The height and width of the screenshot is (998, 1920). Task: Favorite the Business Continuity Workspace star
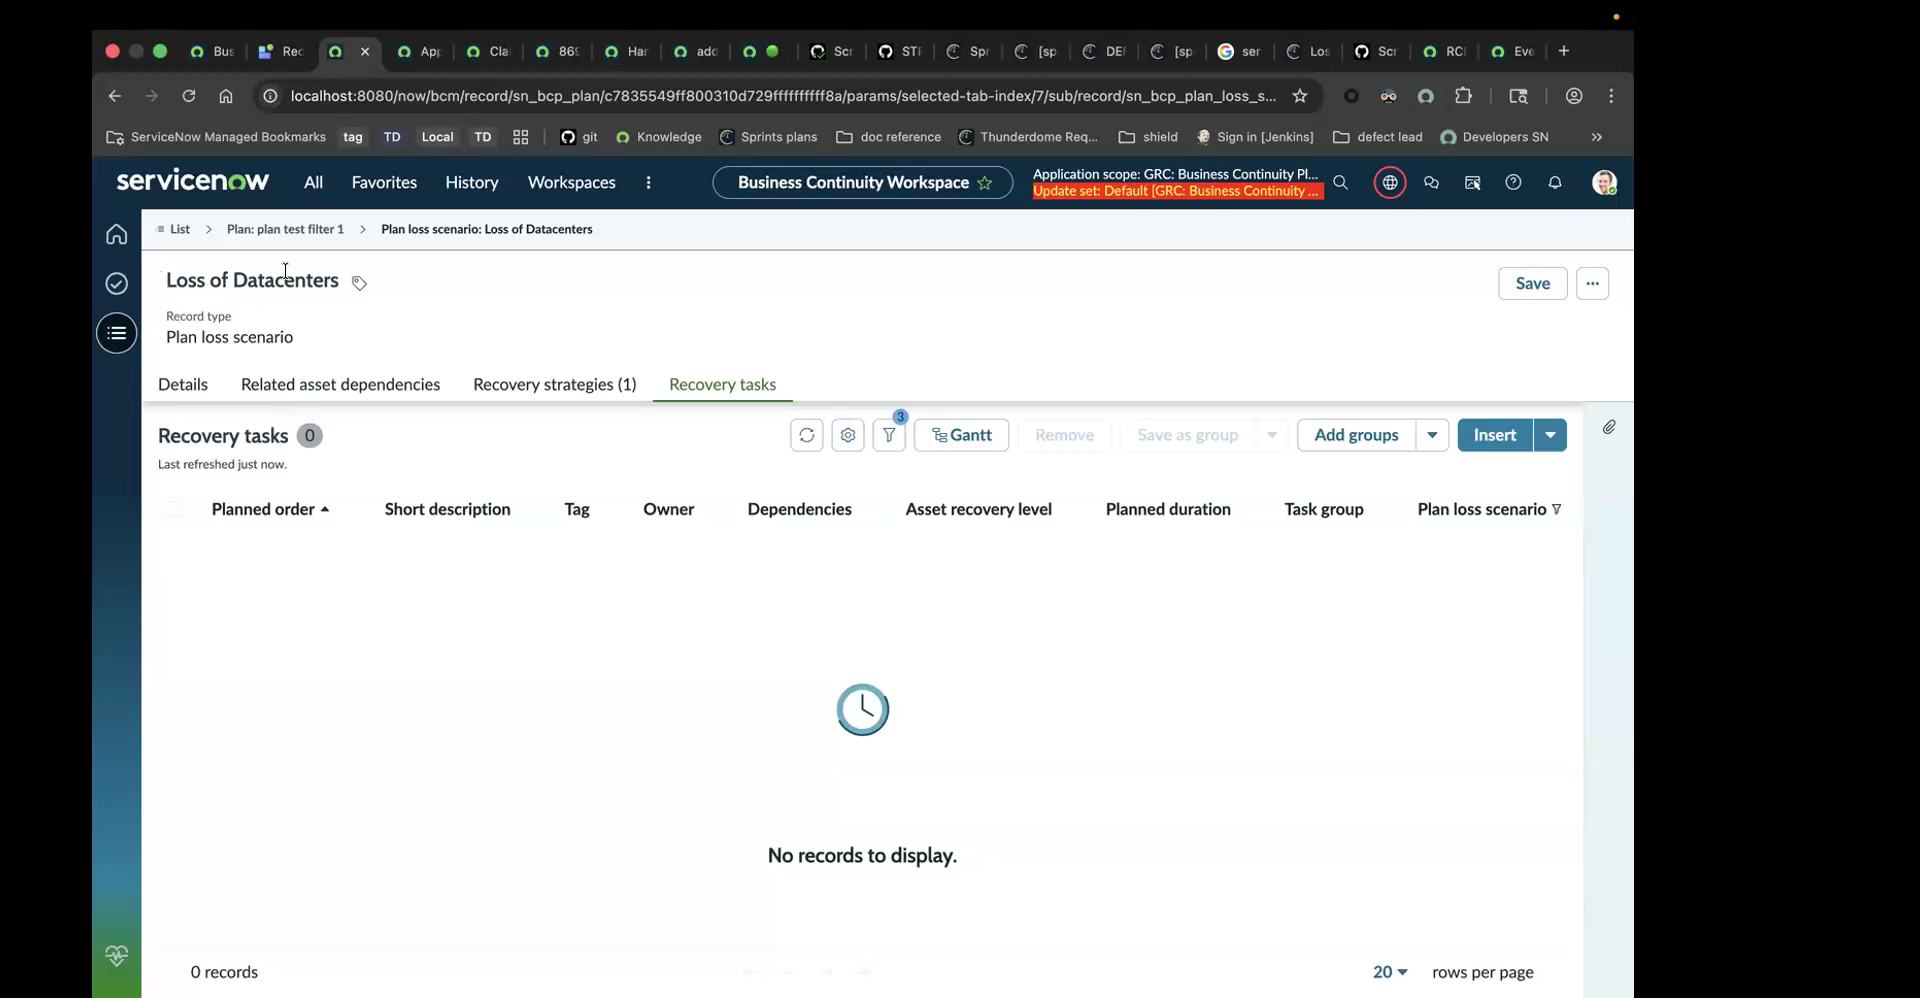click(985, 183)
